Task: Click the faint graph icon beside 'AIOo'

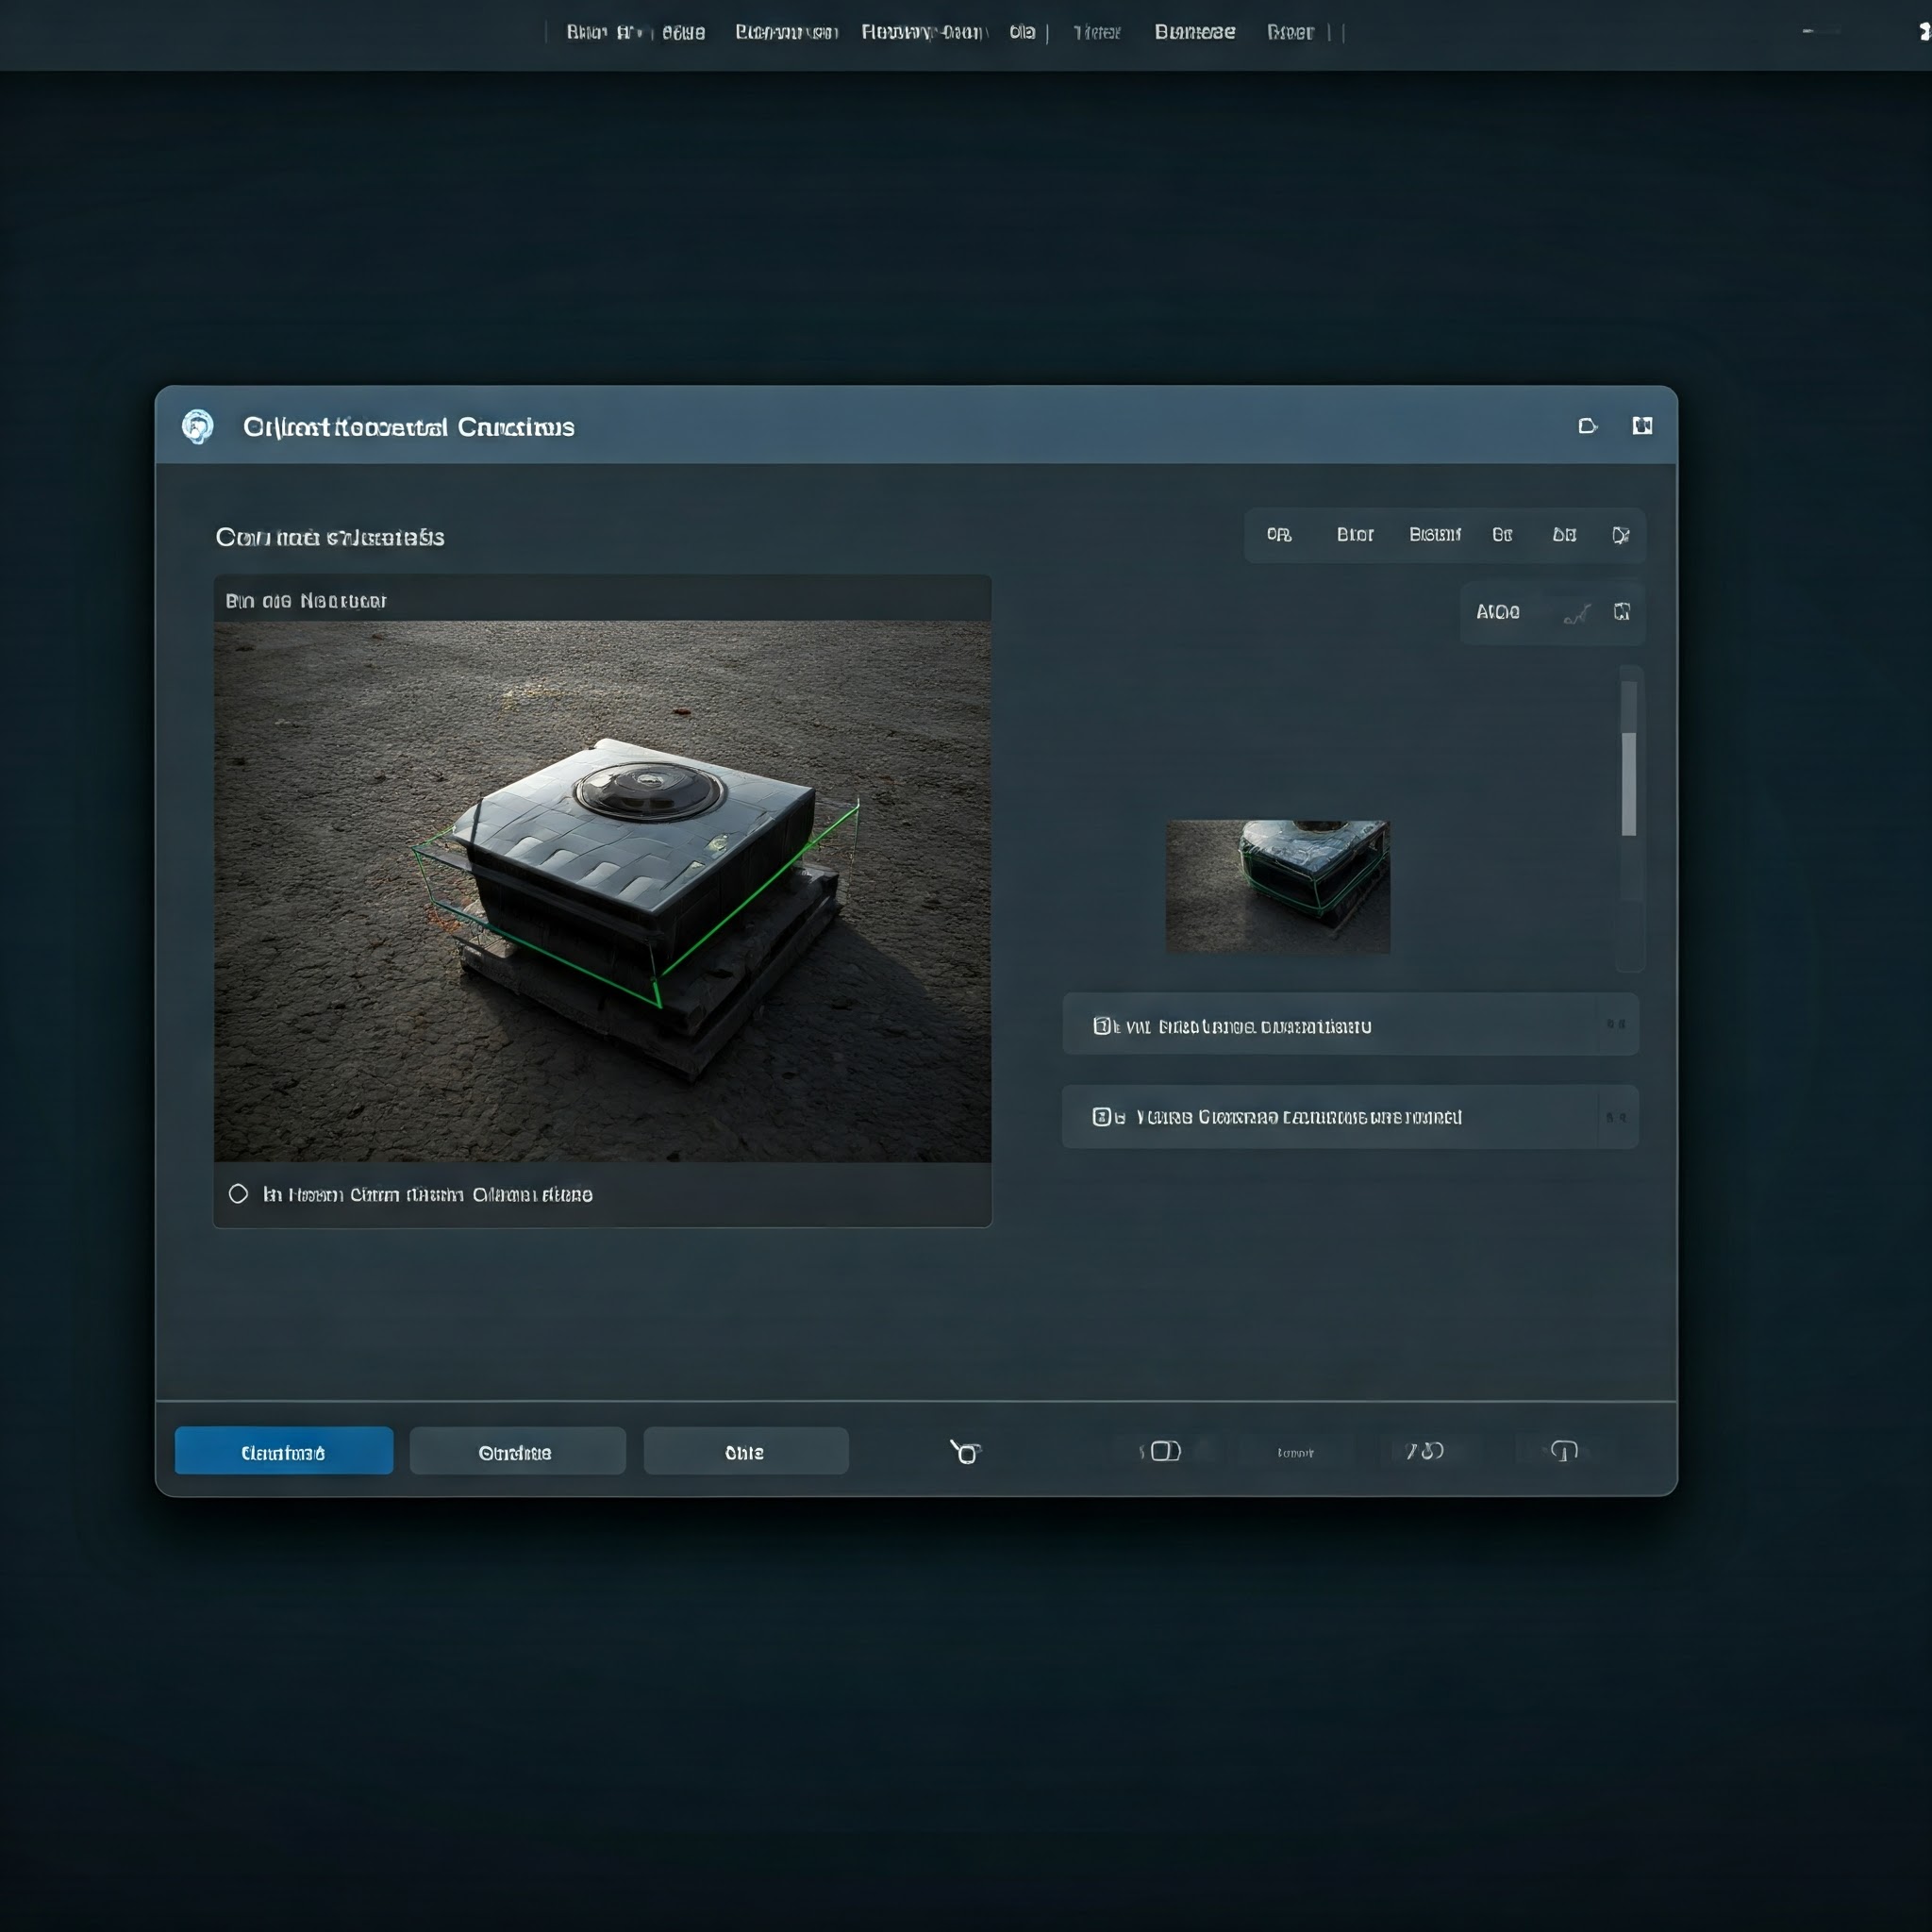Action: pos(1576,614)
